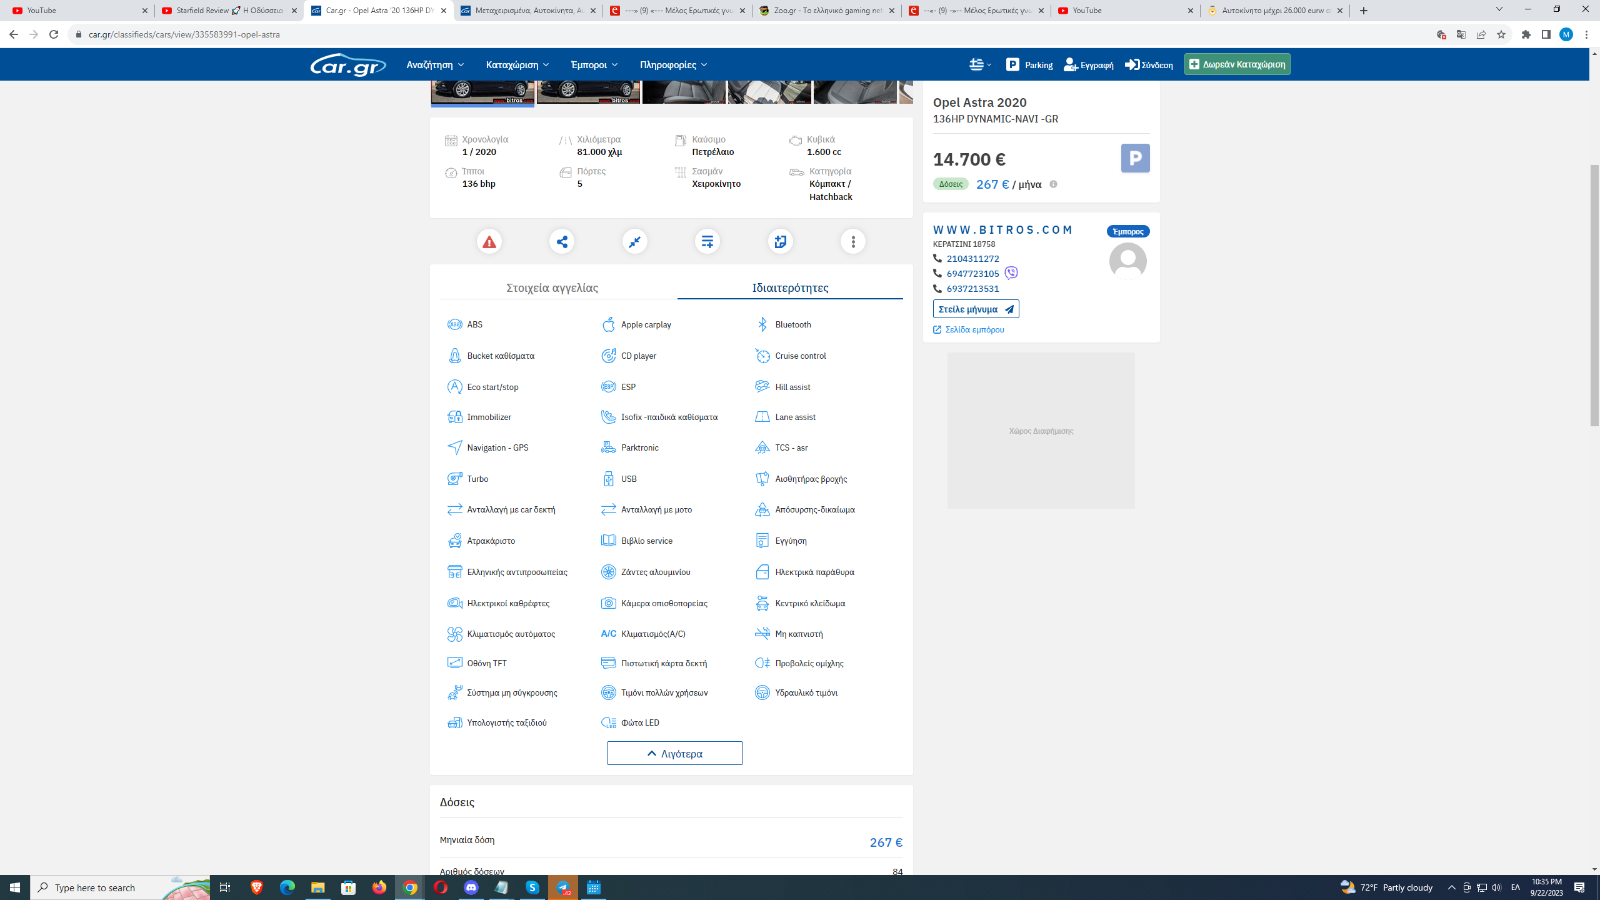Call phone number 2104311272

click(973, 259)
